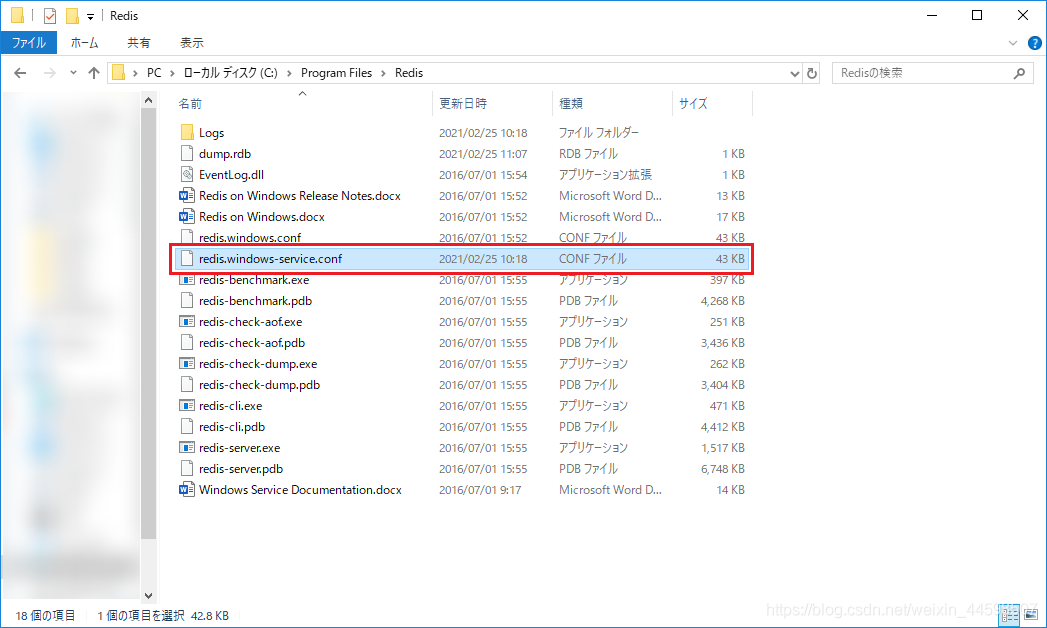
Task: Select Word icon of Redis on Windows.docx
Action: (187, 216)
